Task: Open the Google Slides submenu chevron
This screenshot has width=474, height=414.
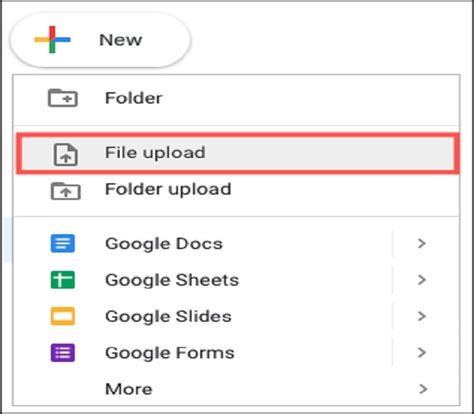Action: click(x=422, y=316)
